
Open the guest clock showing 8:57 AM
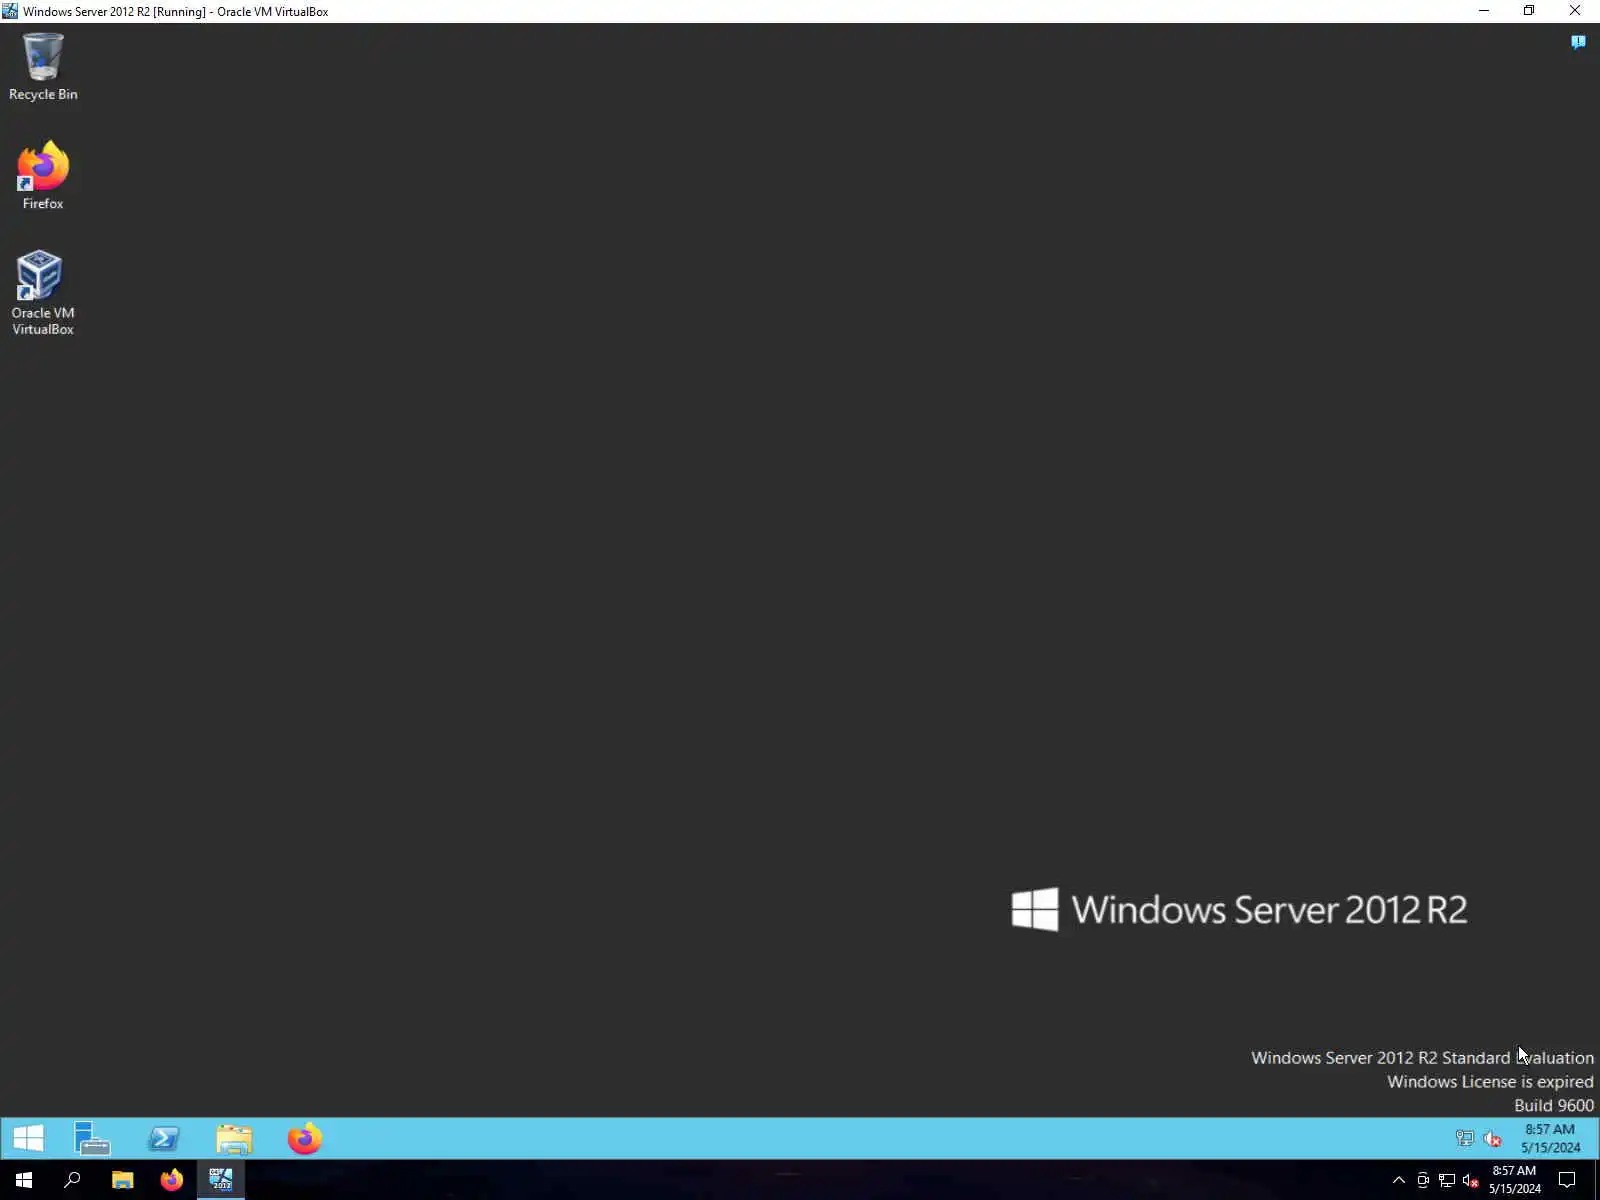click(1550, 1138)
